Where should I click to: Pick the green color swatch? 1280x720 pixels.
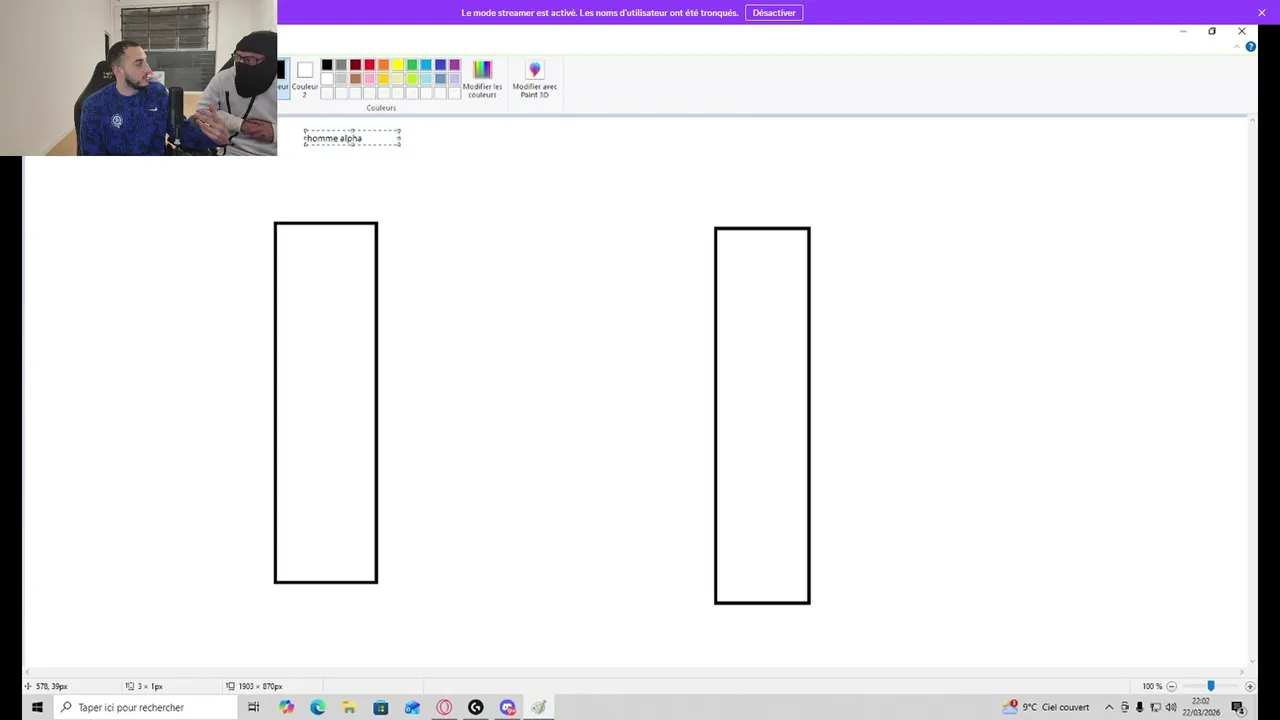(412, 65)
